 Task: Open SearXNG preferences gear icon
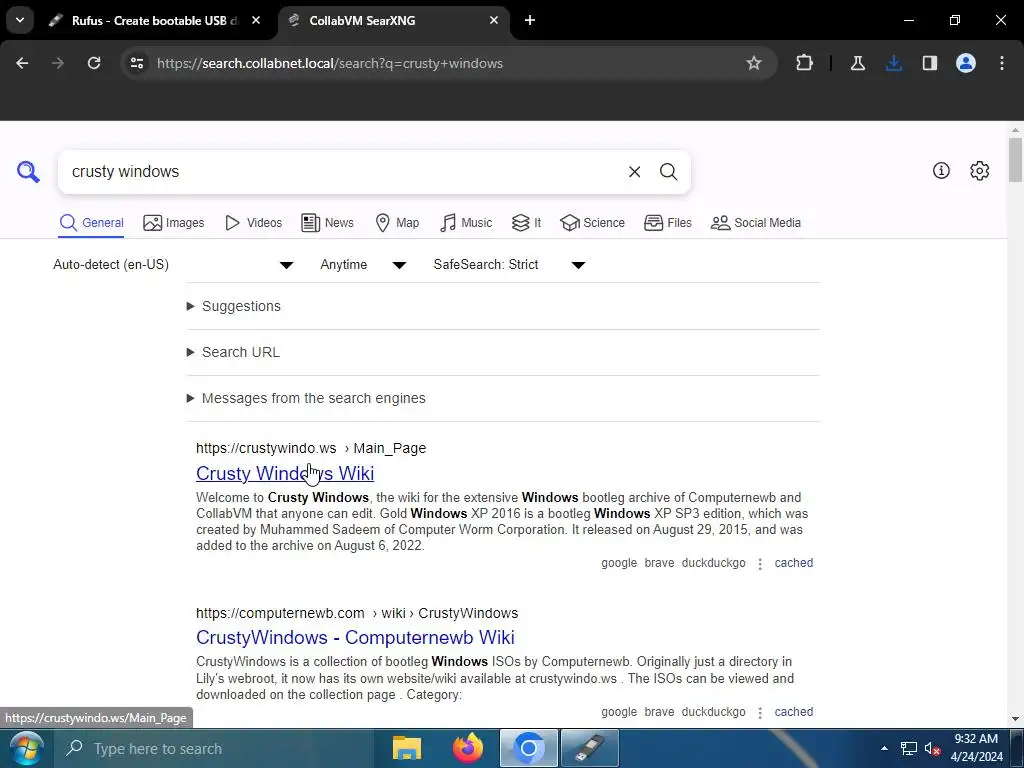[x=979, y=170]
